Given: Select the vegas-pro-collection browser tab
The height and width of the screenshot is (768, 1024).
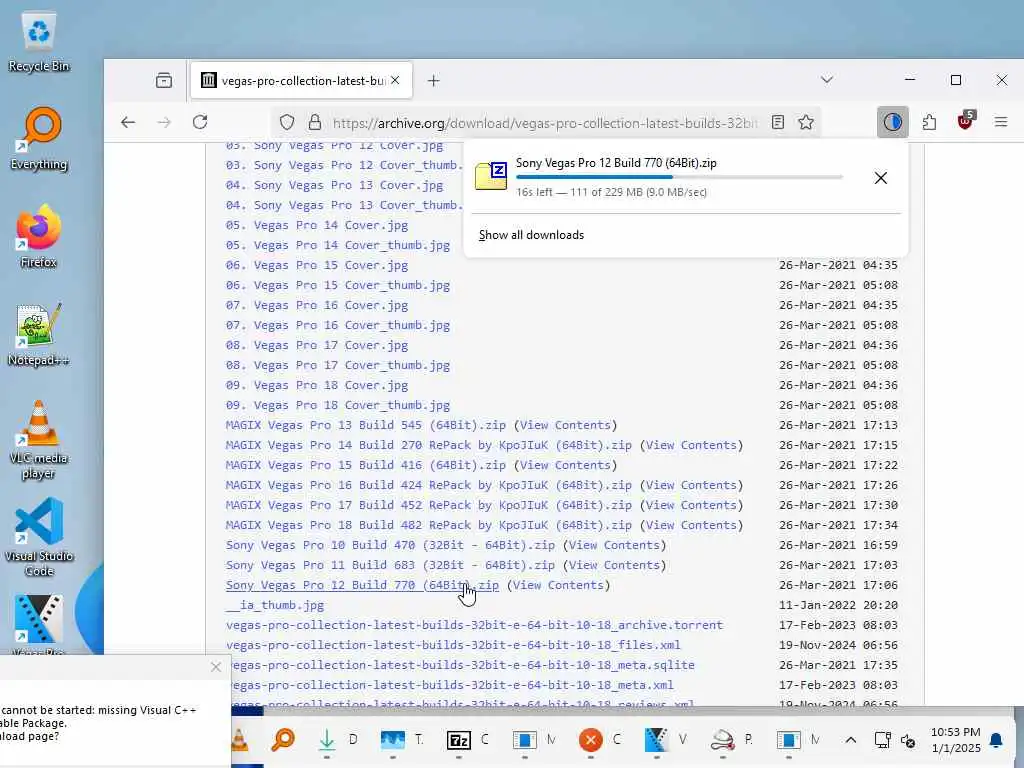Looking at the screenshot, I should coord(300,80).
